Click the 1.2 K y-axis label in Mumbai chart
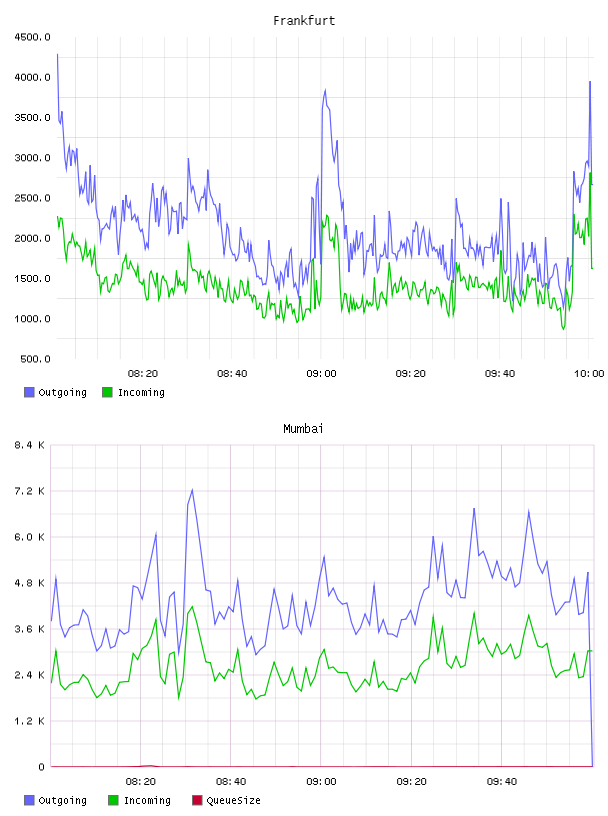This screenshot has height=816, width=608. tap(29, 721)
